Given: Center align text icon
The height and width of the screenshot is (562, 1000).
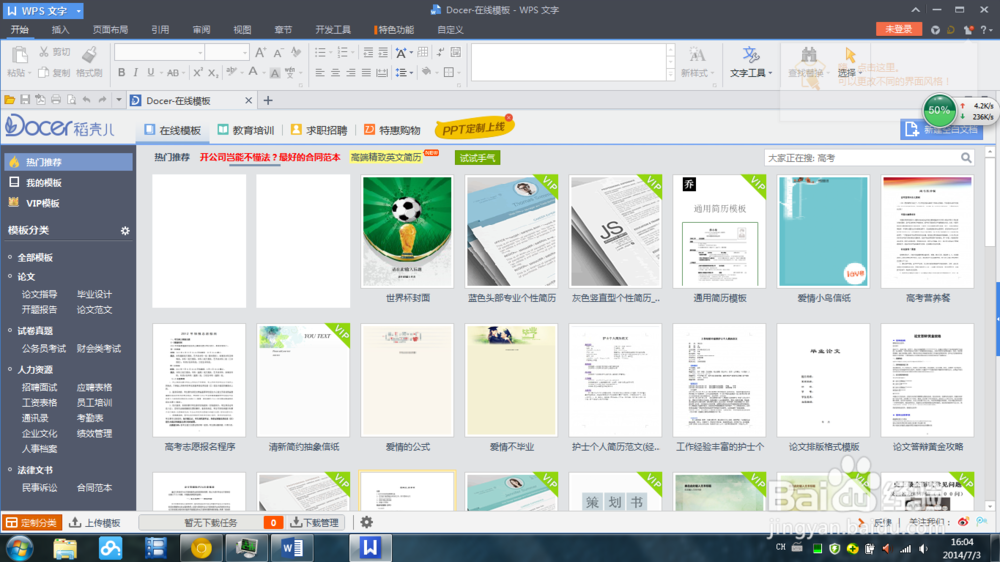Looking at the screenshot, I should pos(335,73).
